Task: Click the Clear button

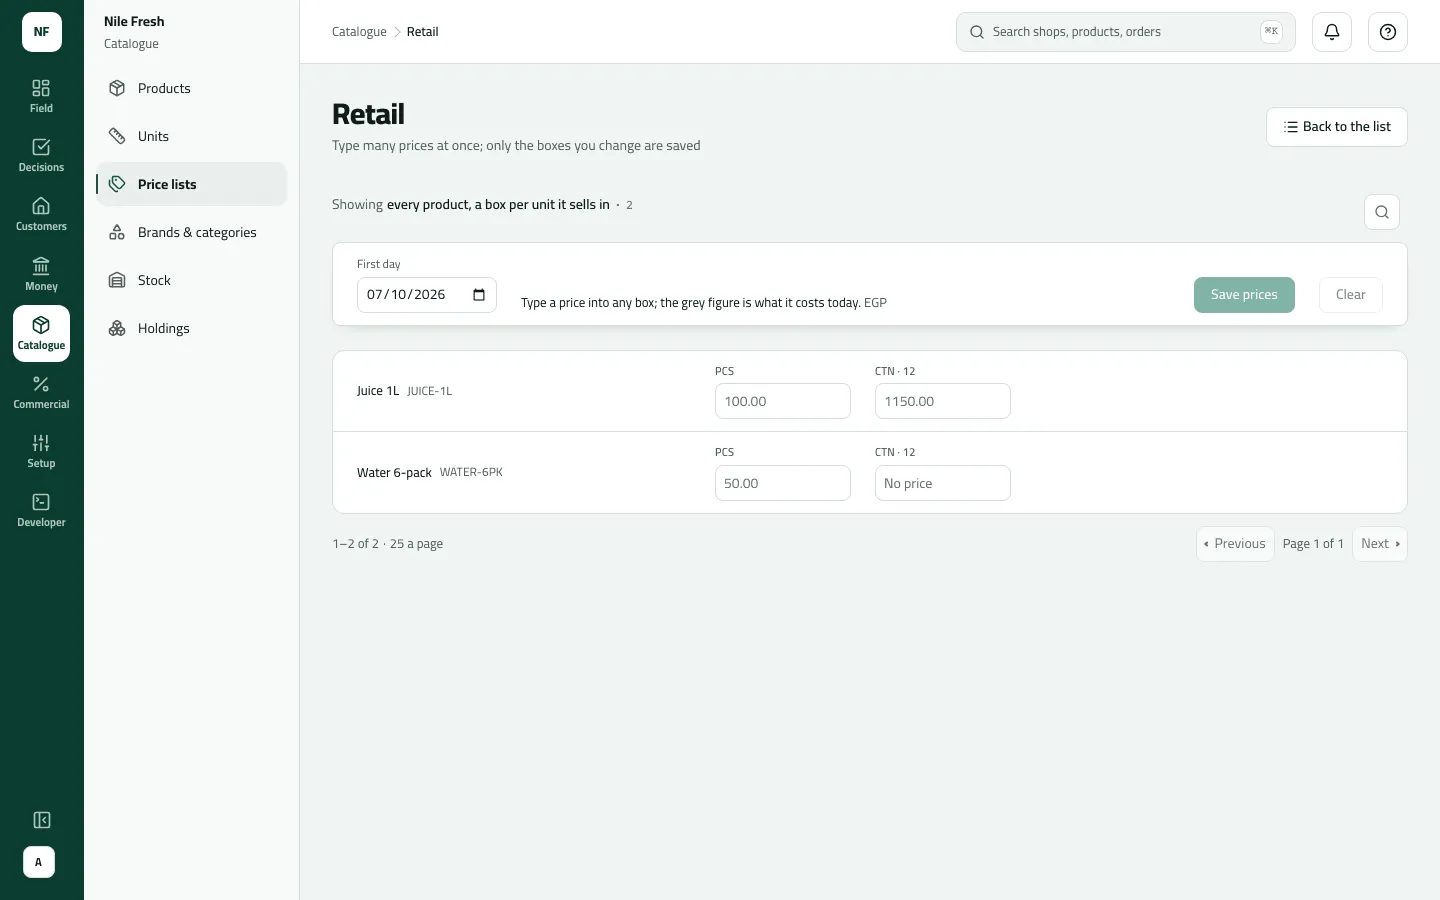Action: [x=1351, y=295]
